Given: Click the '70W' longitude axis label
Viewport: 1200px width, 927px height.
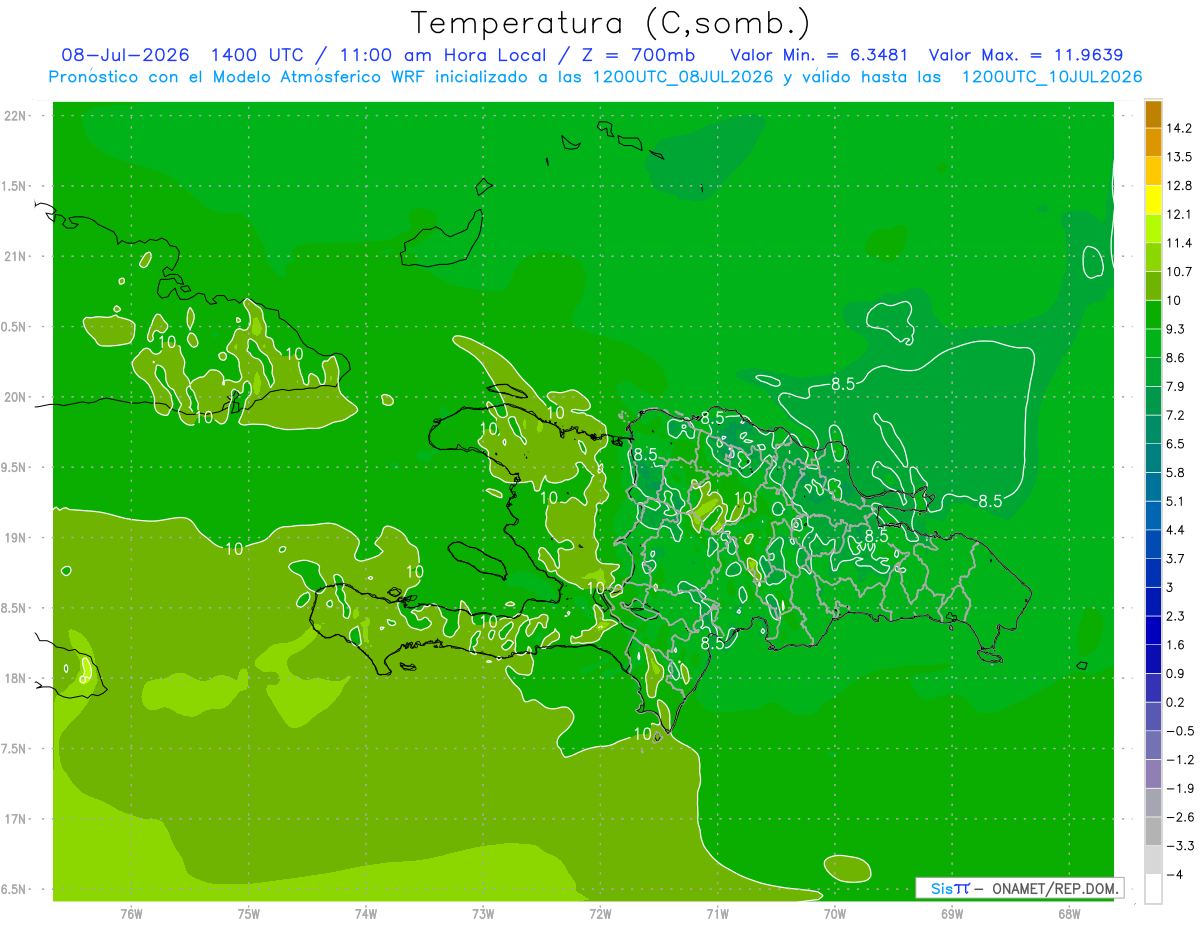Looking at the screenshot, I should tap(835, 914).
